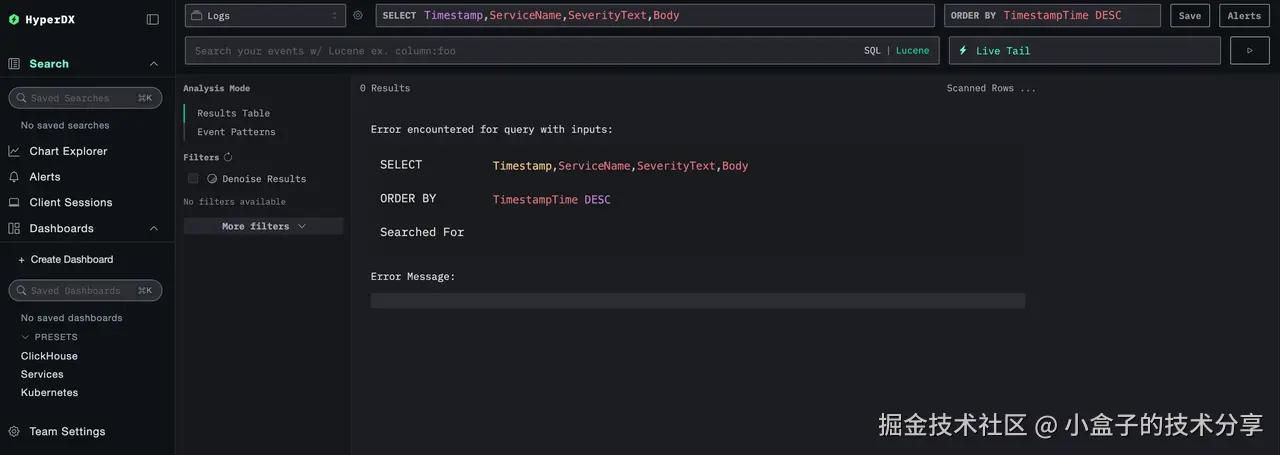
Task: Open Client Sessions in sidebar
Action: click(70, 202)
